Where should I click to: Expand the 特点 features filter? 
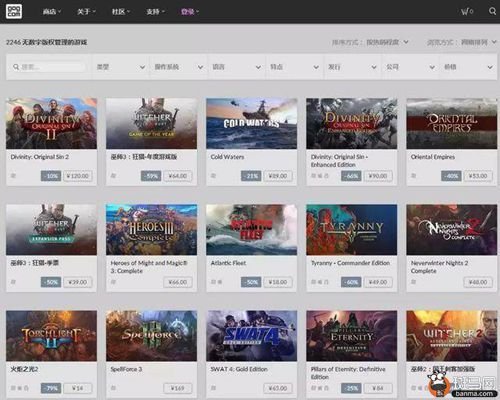pyautogui.click(x=295, y=67)
